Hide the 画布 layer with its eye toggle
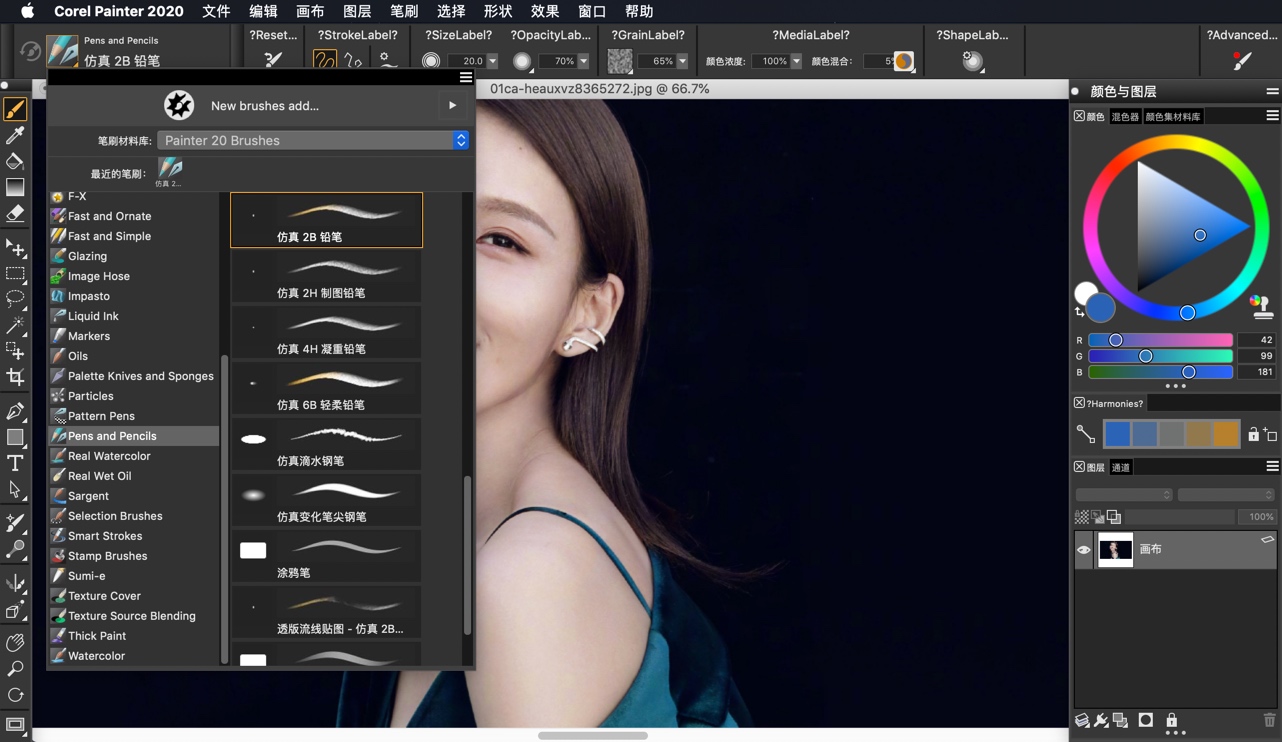The width and height of the screenshot is (1282, 742). click(1083, 549)
